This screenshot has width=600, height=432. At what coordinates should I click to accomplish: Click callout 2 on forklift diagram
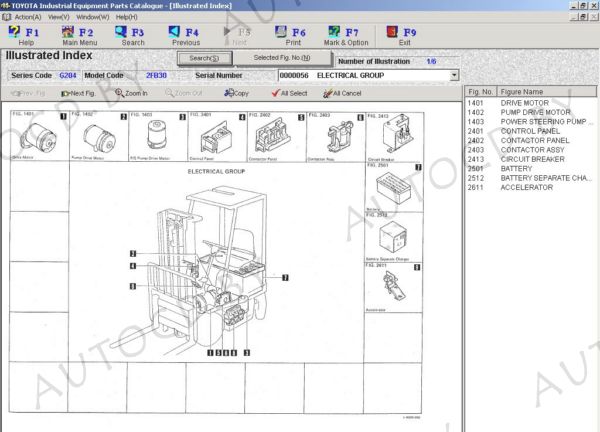133,254
